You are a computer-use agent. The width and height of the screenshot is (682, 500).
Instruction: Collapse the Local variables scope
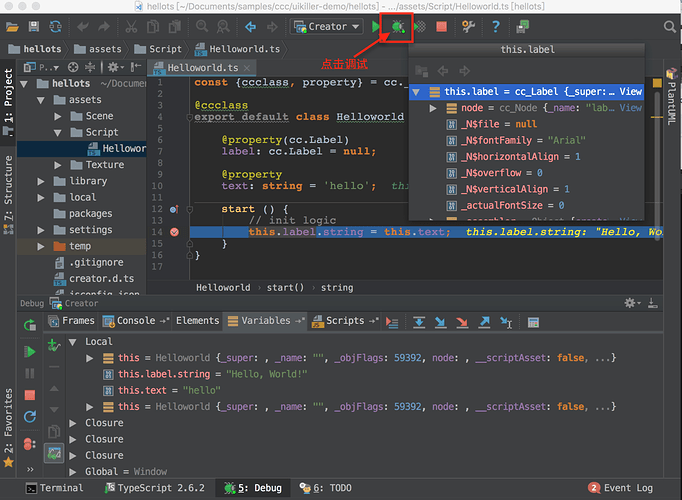tap(74, 341)
